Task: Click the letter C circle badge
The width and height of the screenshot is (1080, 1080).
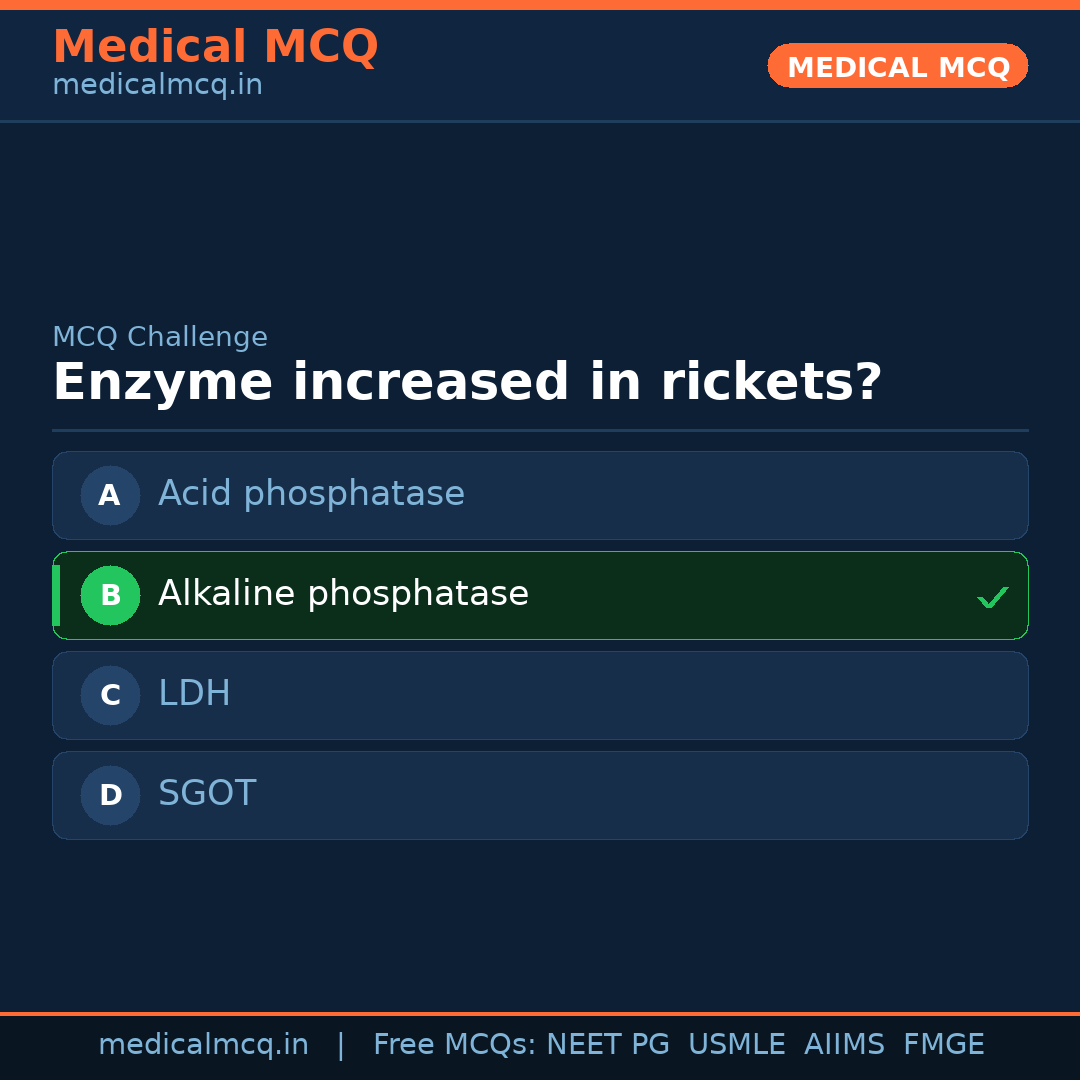Action: point(110,695)
